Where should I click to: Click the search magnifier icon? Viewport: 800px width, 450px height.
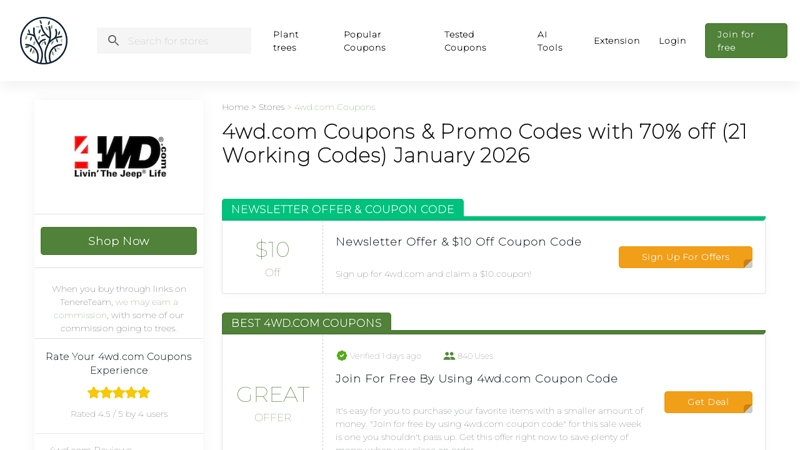pyautogui.click(x=113, y=41)
